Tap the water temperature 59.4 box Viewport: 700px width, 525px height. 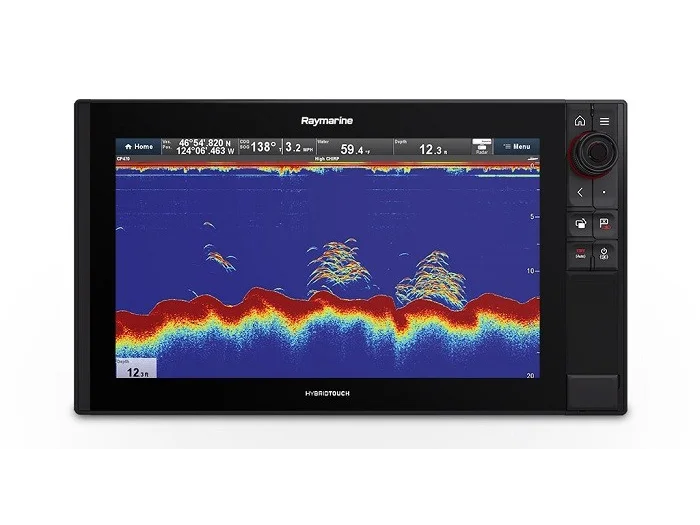point(355,147)
